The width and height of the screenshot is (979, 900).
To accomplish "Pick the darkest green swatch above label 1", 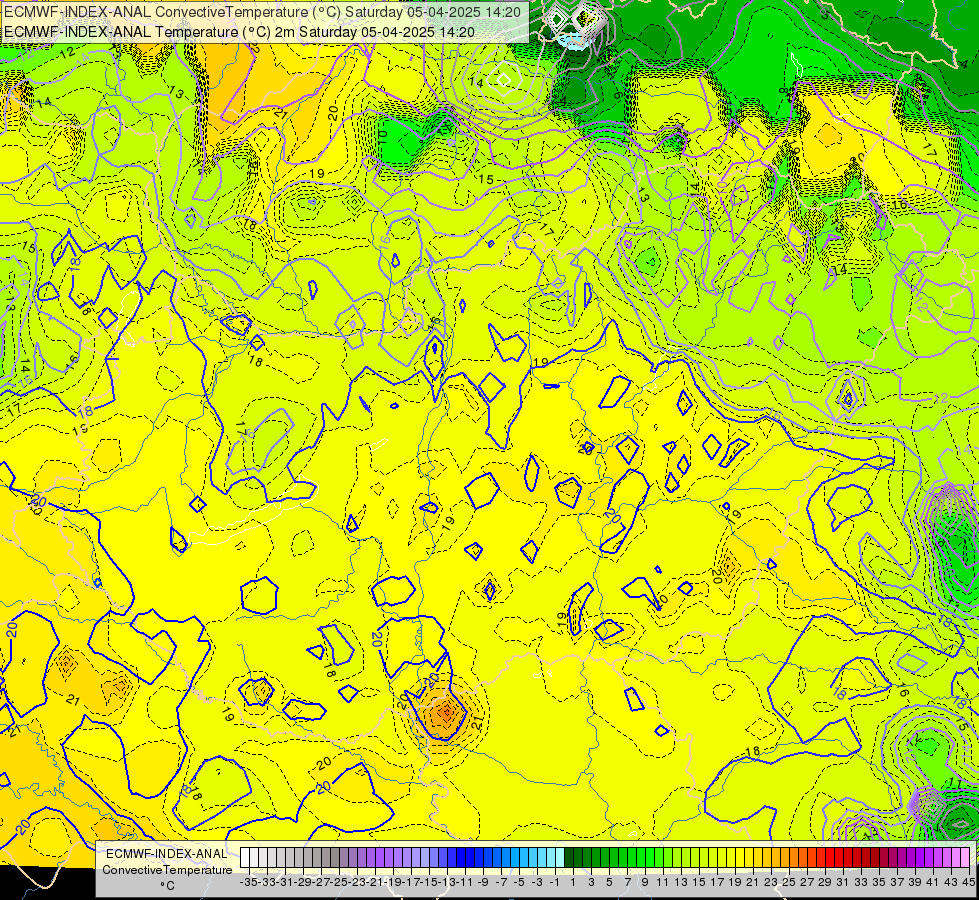I will pyautogui.click(x=569, y=857).
